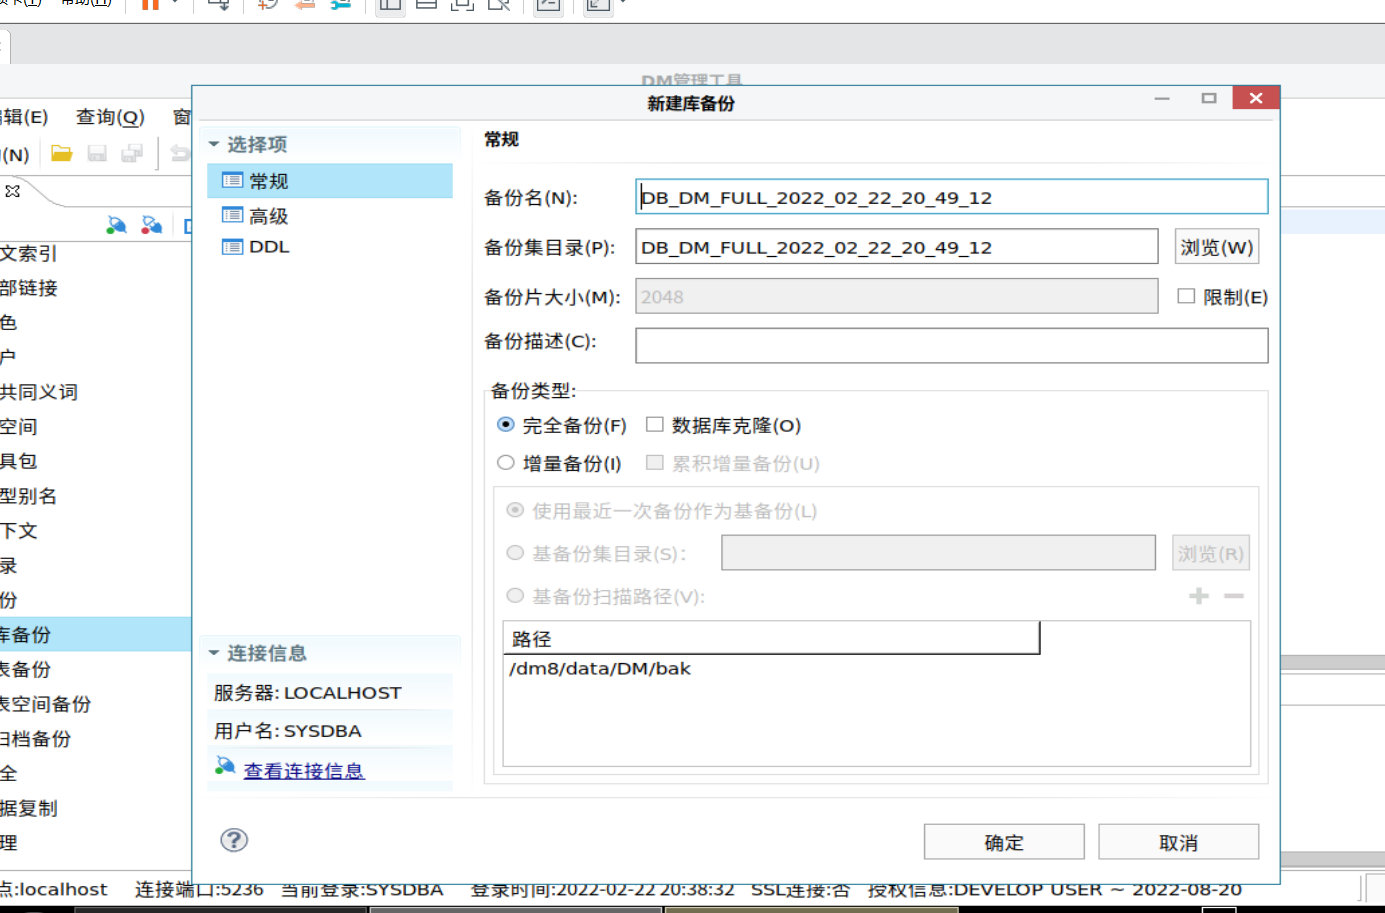Click the 路径 column header
1385x913 pixels.
(x=771, y=638)
